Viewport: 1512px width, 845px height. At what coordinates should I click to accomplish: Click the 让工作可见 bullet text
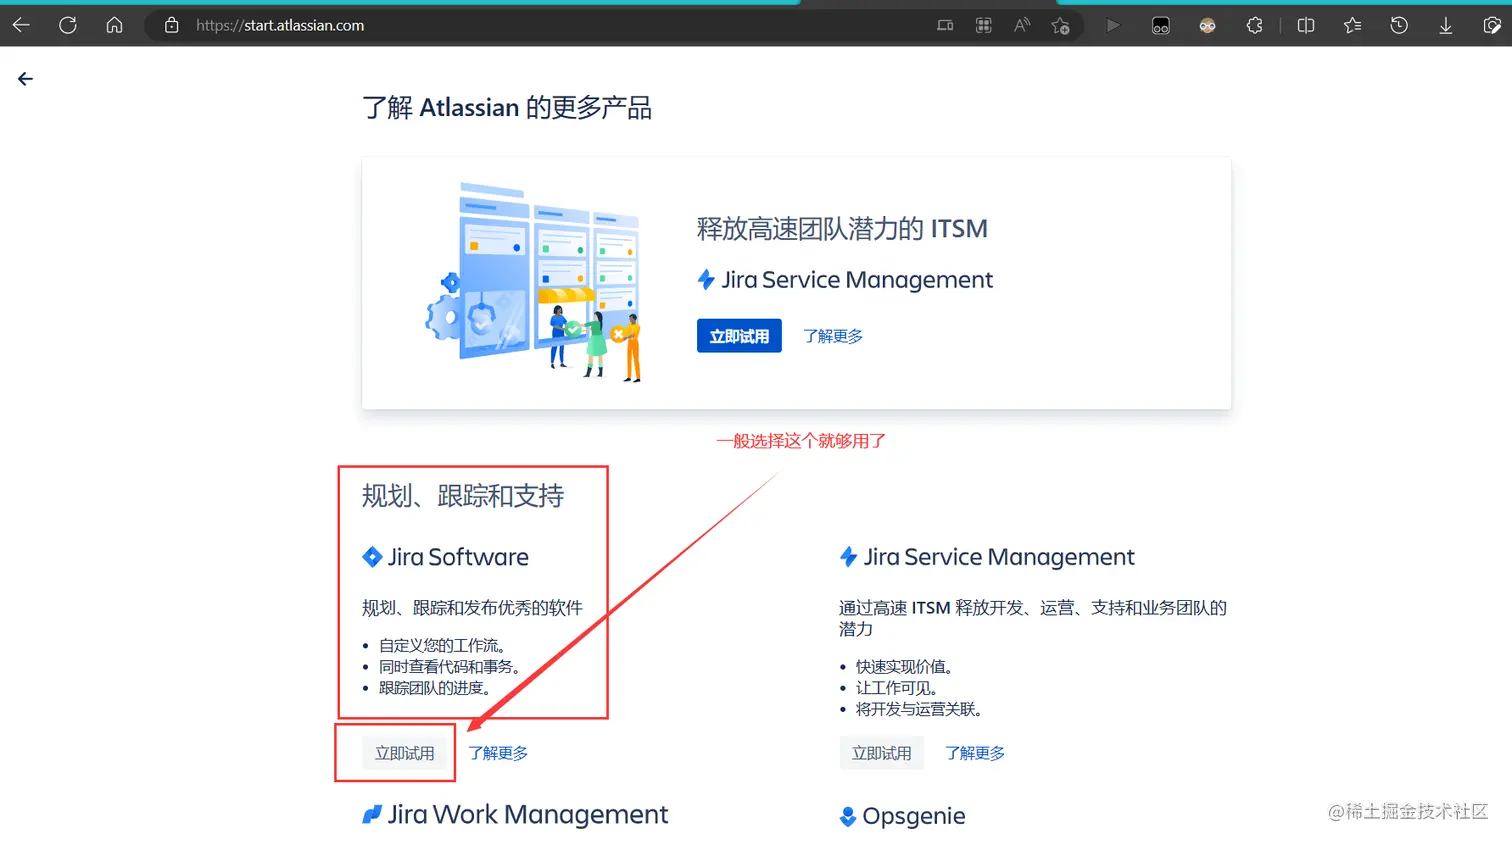click(897, 687)
